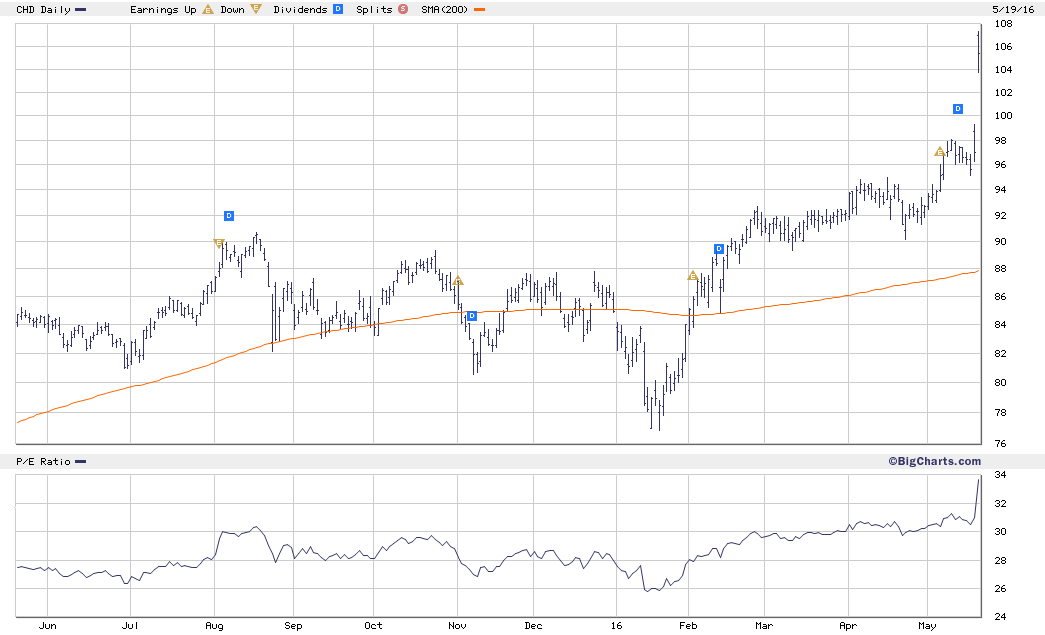1045x635 pixels.
Task: Click the 'Aug' month axis label
Action: pyautogui.click(x=215, y=626)
